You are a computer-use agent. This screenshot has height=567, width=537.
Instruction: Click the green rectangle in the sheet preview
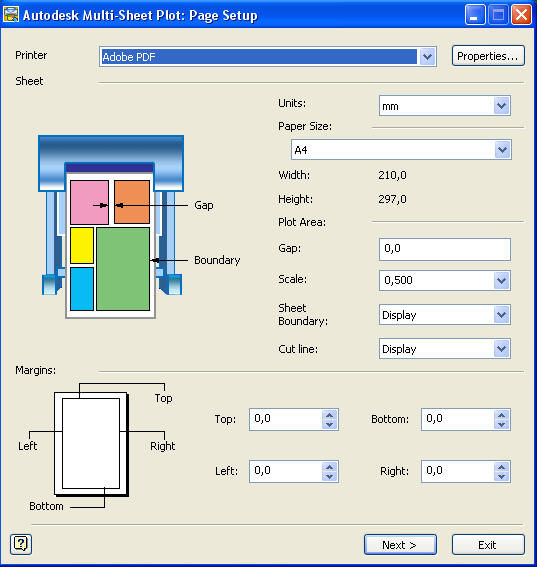(123, 269)
